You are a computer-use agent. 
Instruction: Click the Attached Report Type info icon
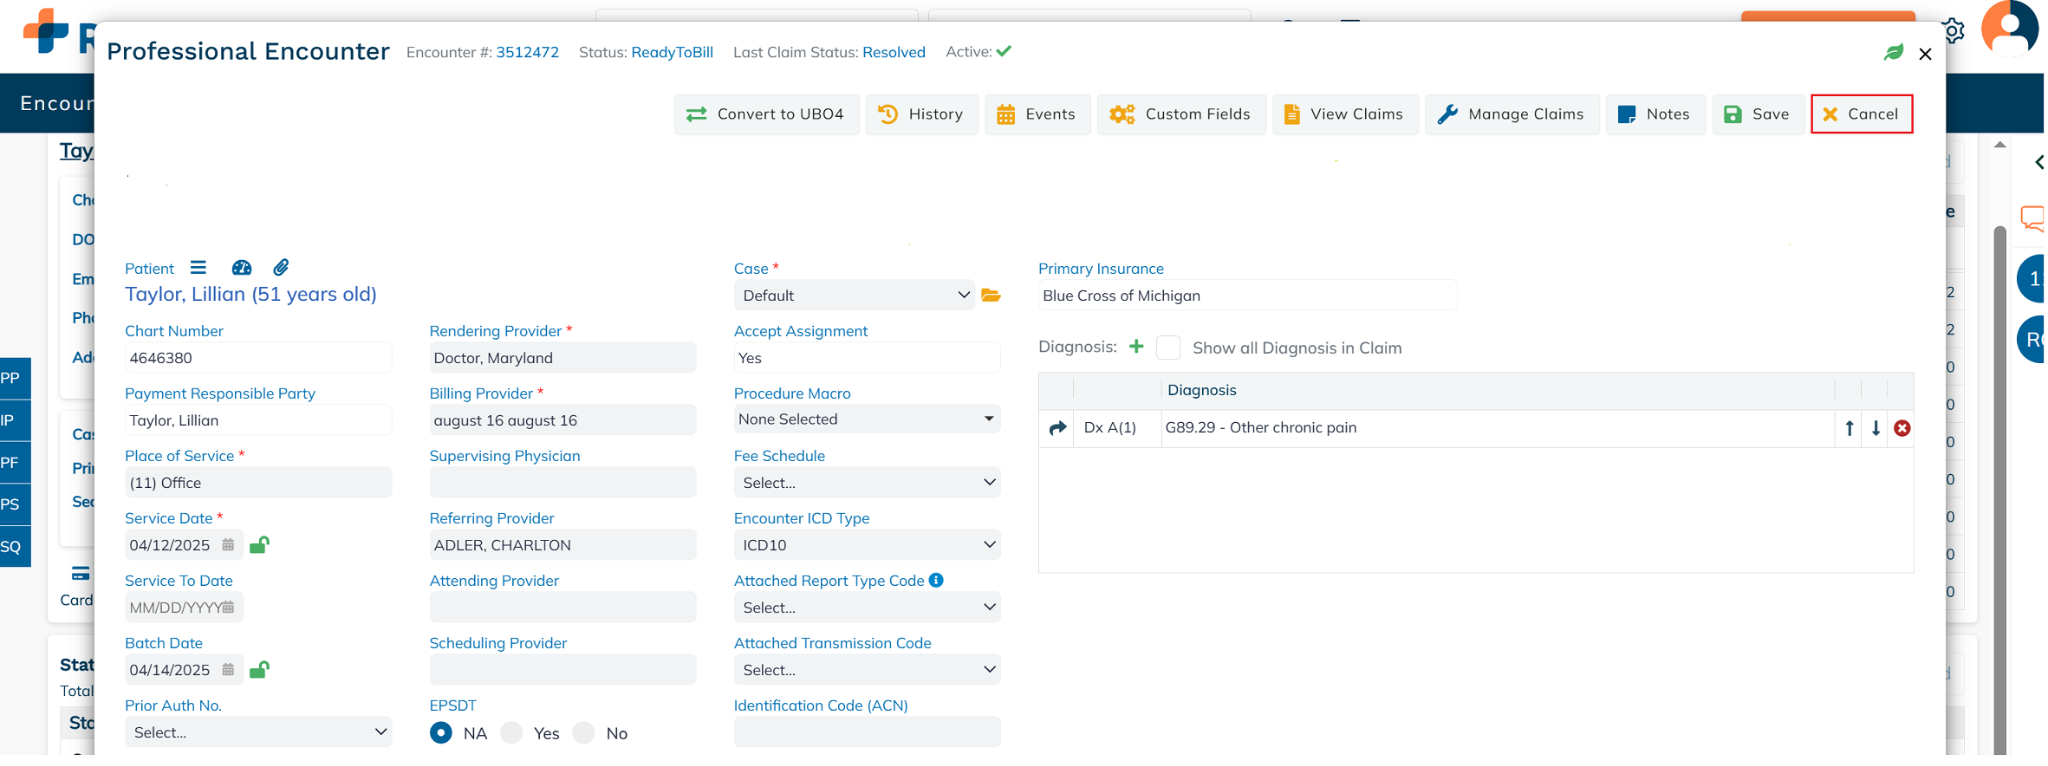click(936, 581)
